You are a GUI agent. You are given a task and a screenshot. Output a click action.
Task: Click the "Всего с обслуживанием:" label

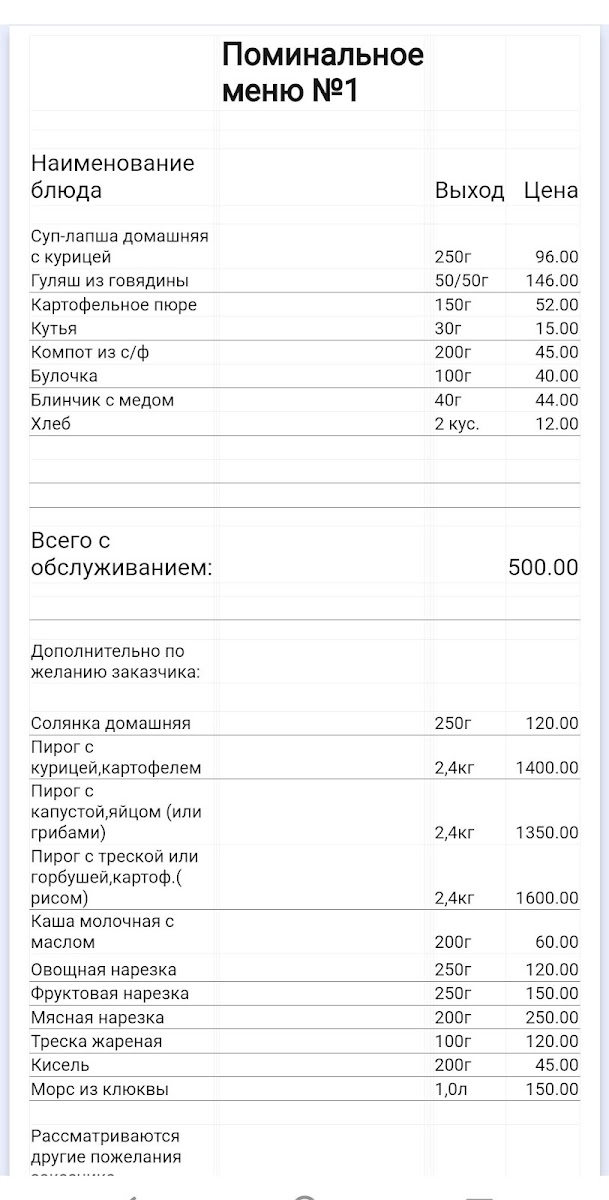122,554
